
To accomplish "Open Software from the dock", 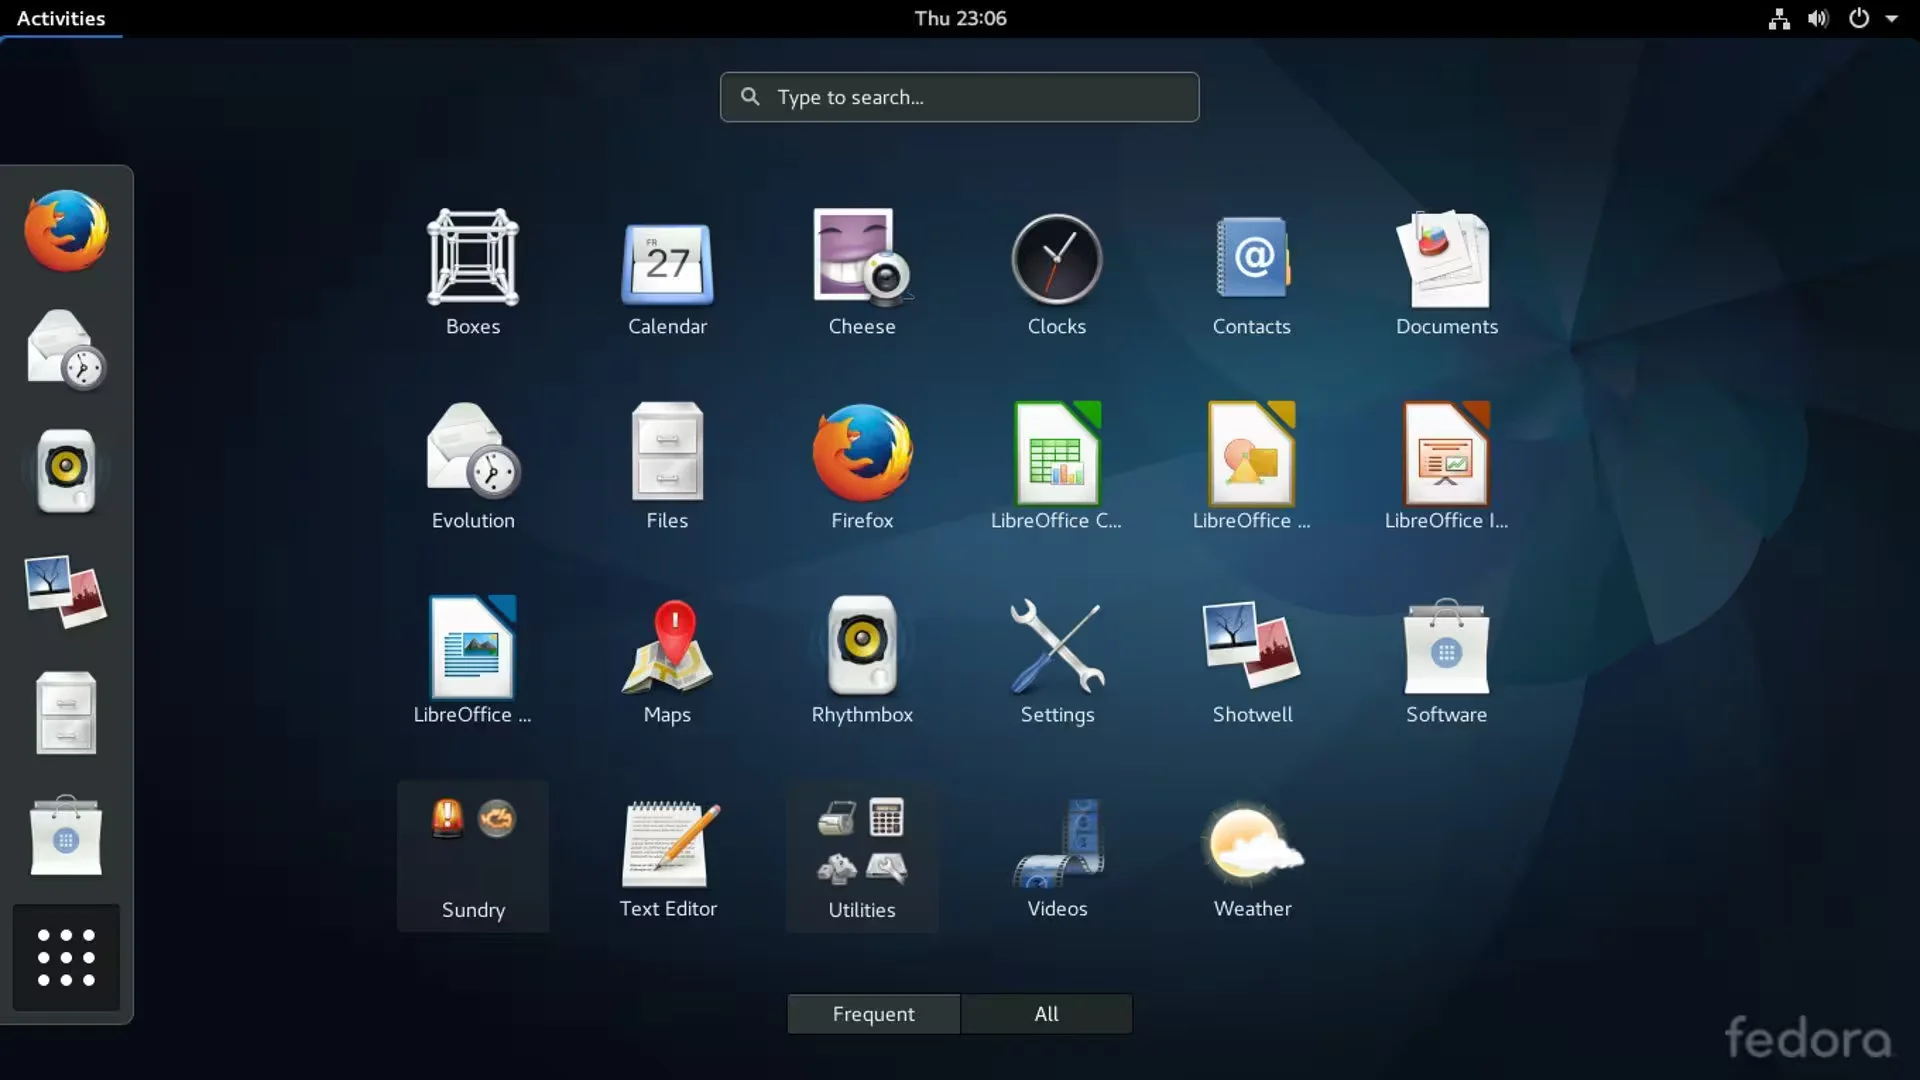I will pos(66,836).
